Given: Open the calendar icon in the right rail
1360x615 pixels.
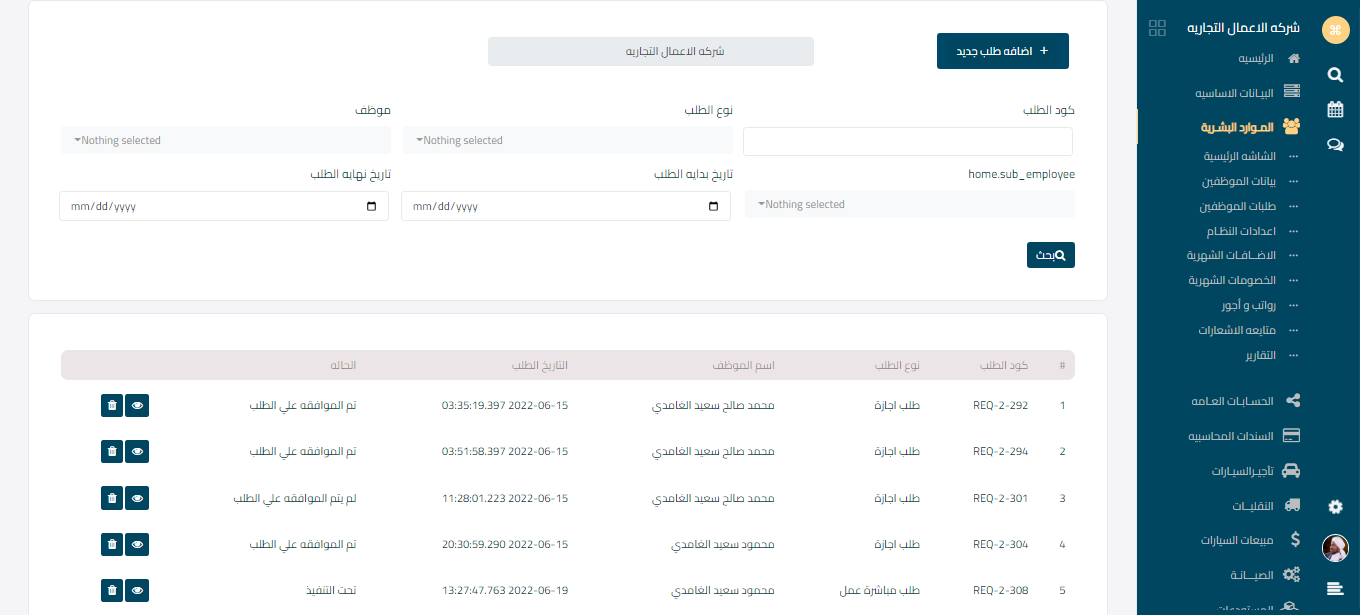Looking at the screenshot, I should click(x=1335, y=109).
